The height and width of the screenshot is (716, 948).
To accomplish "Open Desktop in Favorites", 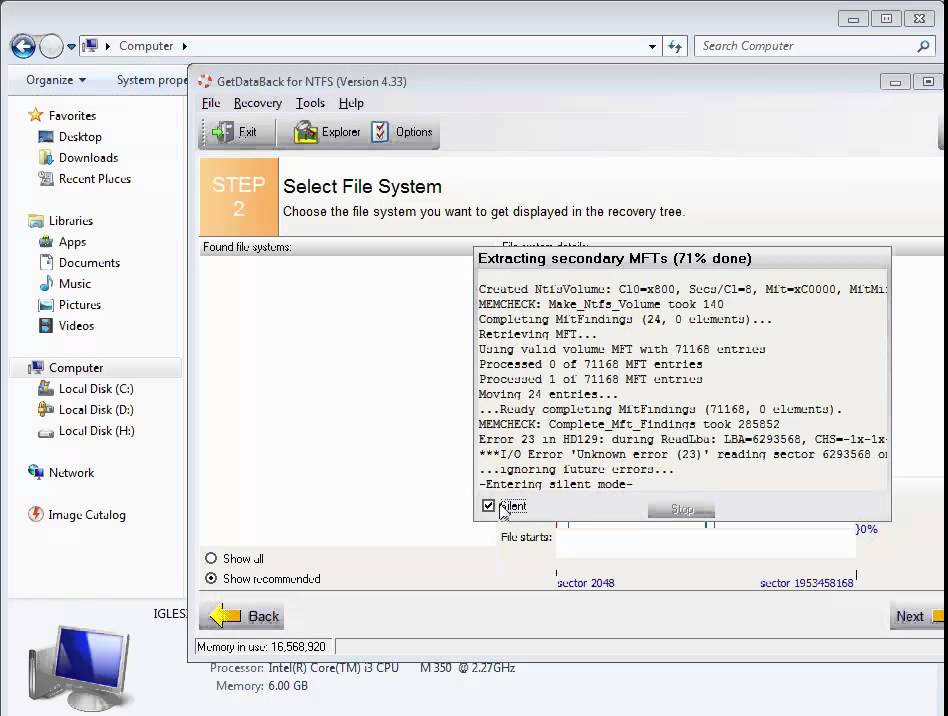I will [80, 137].
